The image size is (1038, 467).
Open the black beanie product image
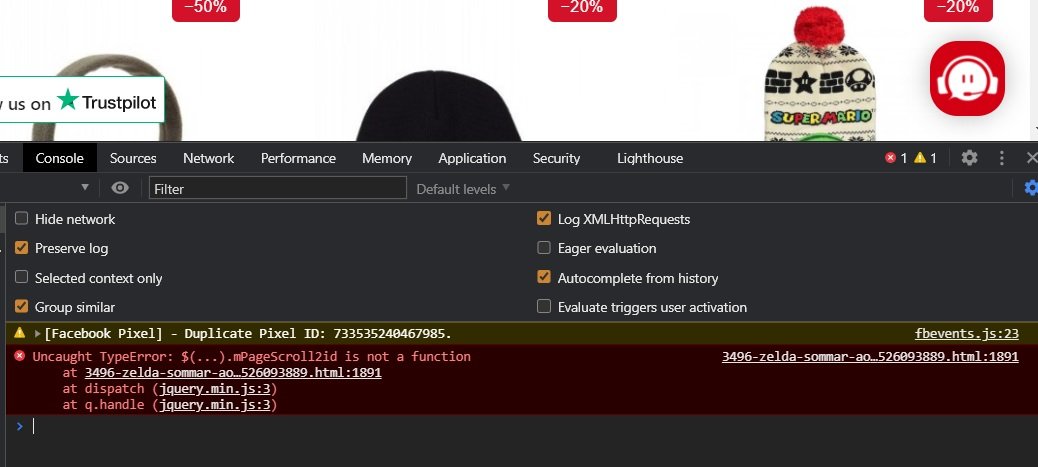click(438, 106)
